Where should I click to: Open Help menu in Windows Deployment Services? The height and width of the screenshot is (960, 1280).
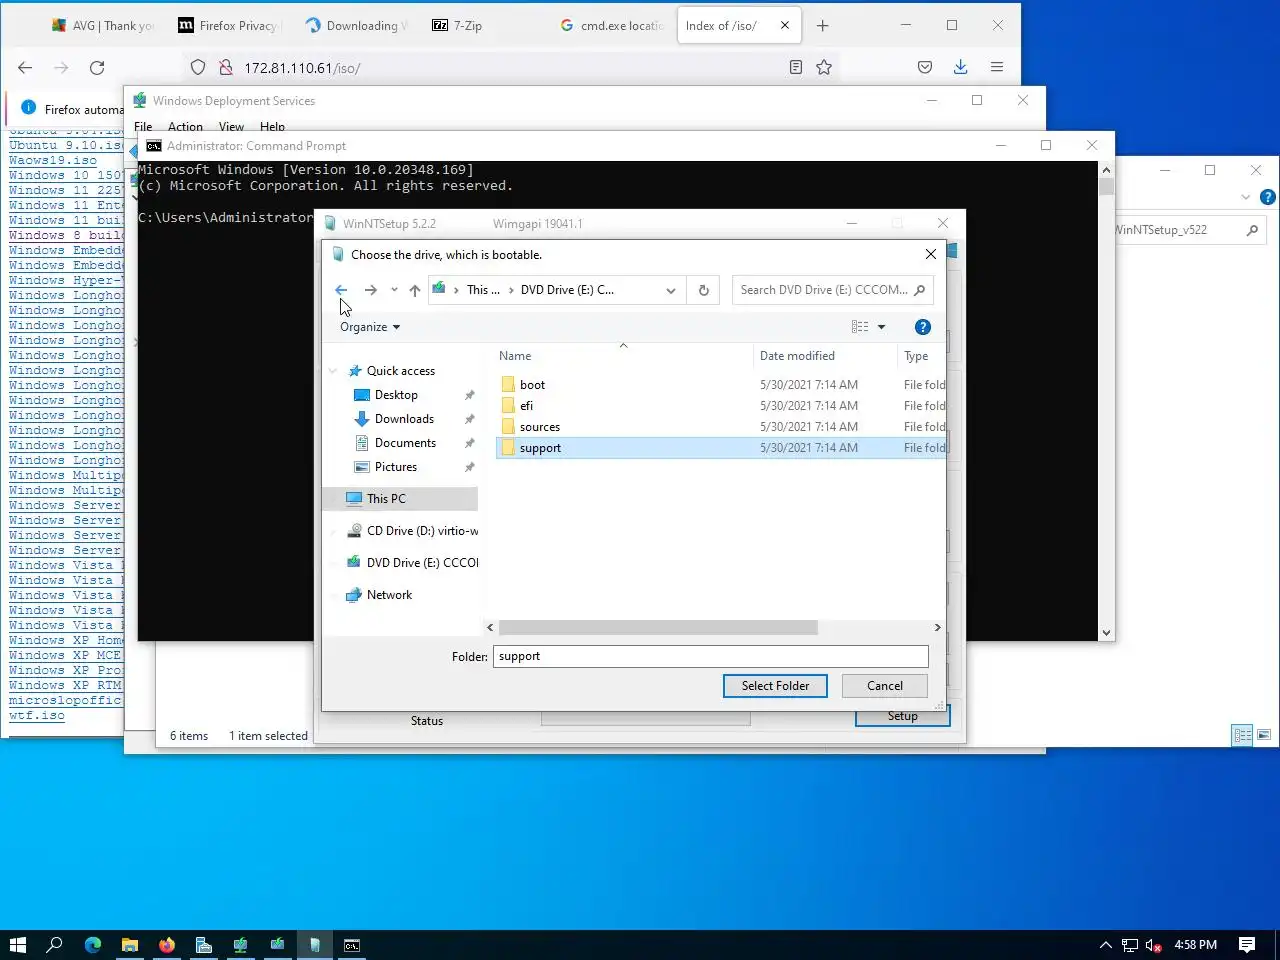(272, 127)
